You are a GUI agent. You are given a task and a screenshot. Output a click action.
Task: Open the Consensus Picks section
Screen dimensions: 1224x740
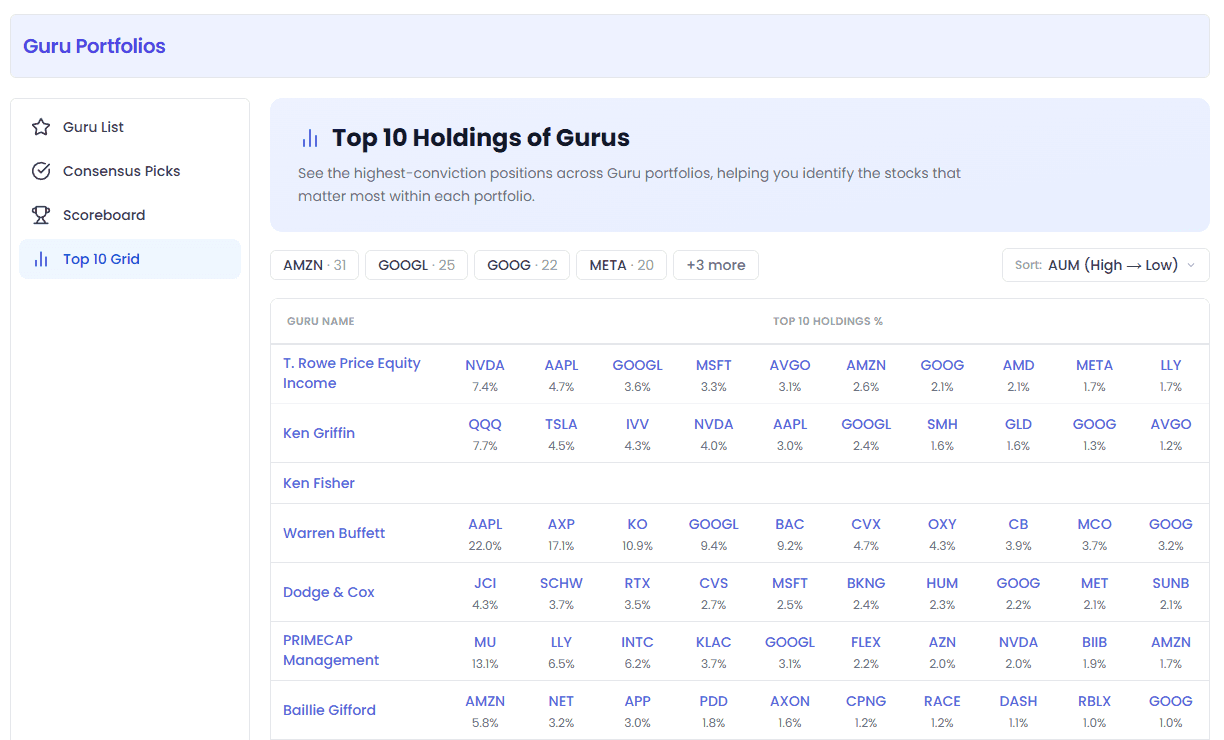click(130, 171)
